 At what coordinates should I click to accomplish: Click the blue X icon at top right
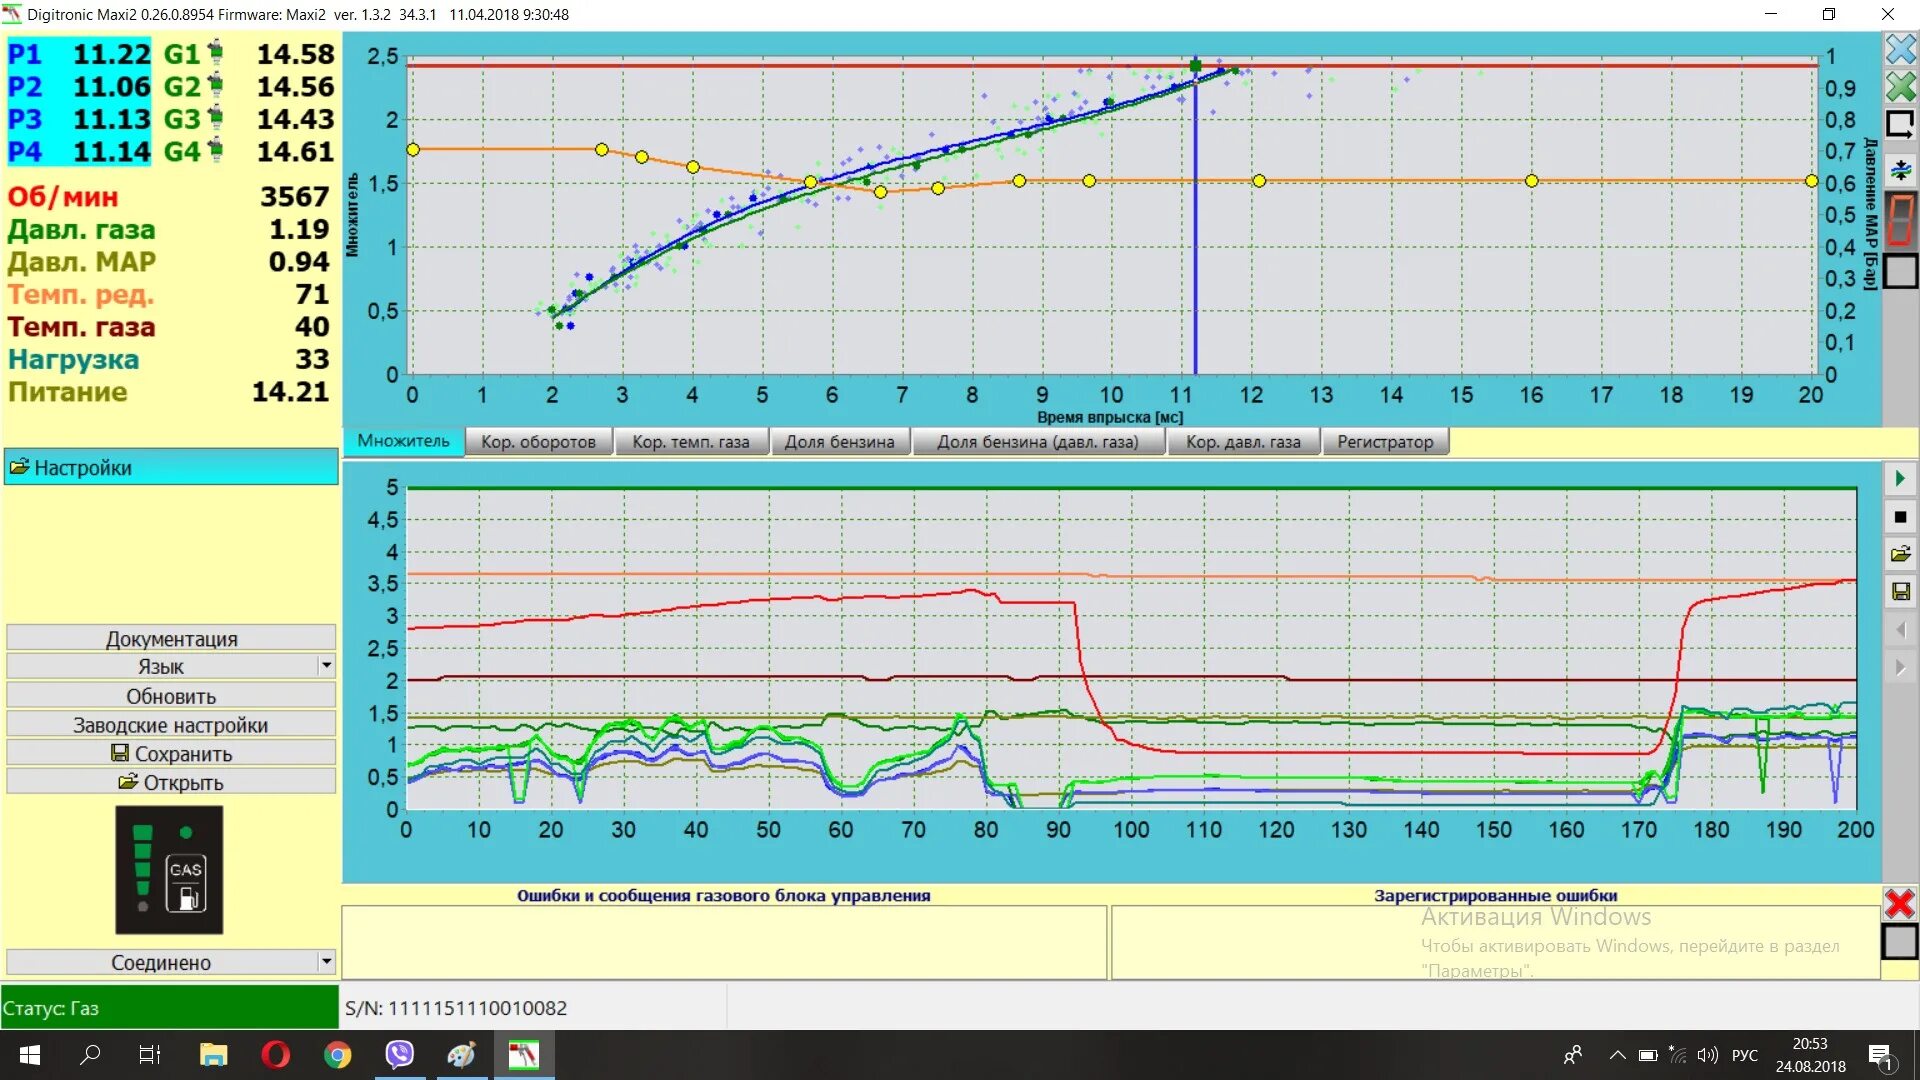pos(1900,49)
